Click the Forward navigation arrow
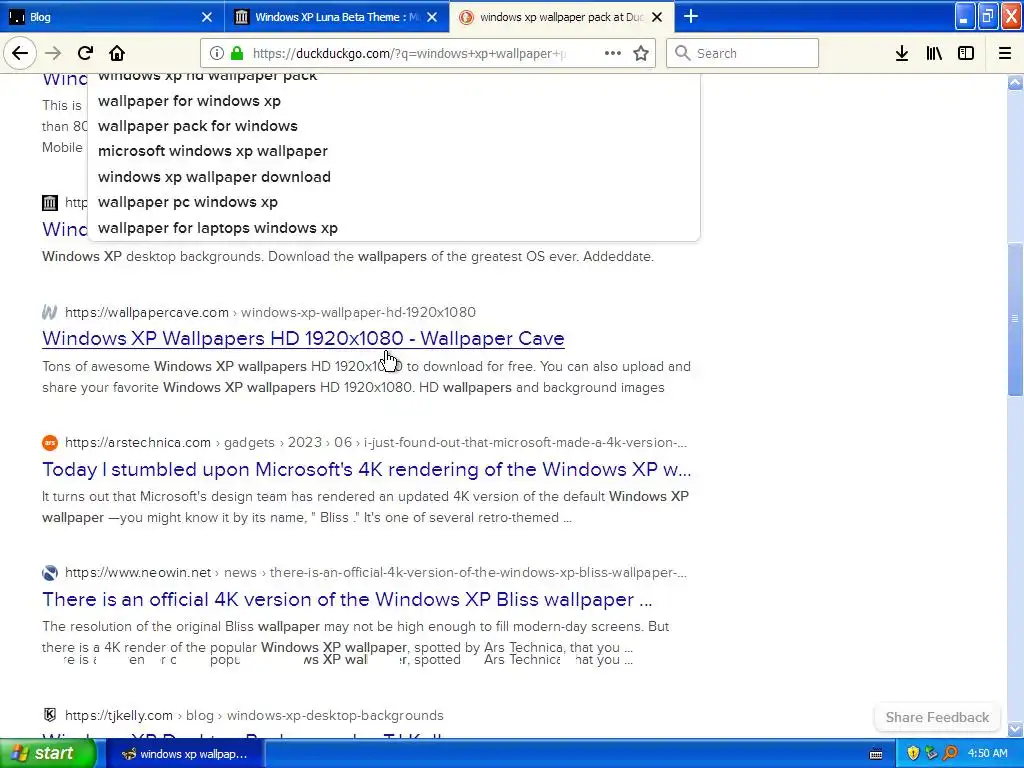 (53, 53)
